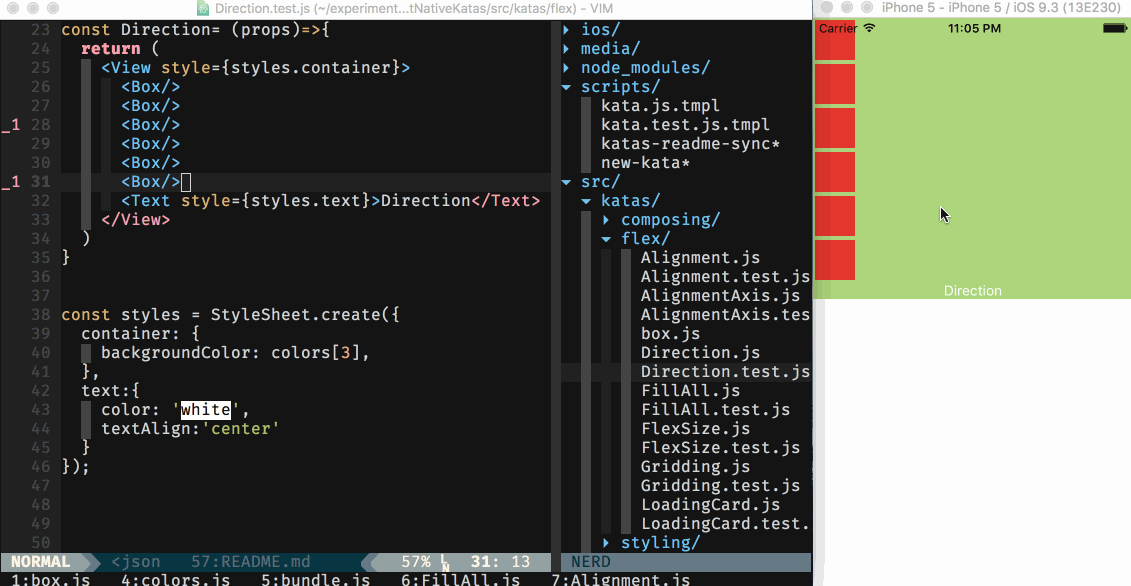Click the 57% position indicator in statusline
Image resolution: width=1131 pixels, height=586 pixels.
pos(416,561)
